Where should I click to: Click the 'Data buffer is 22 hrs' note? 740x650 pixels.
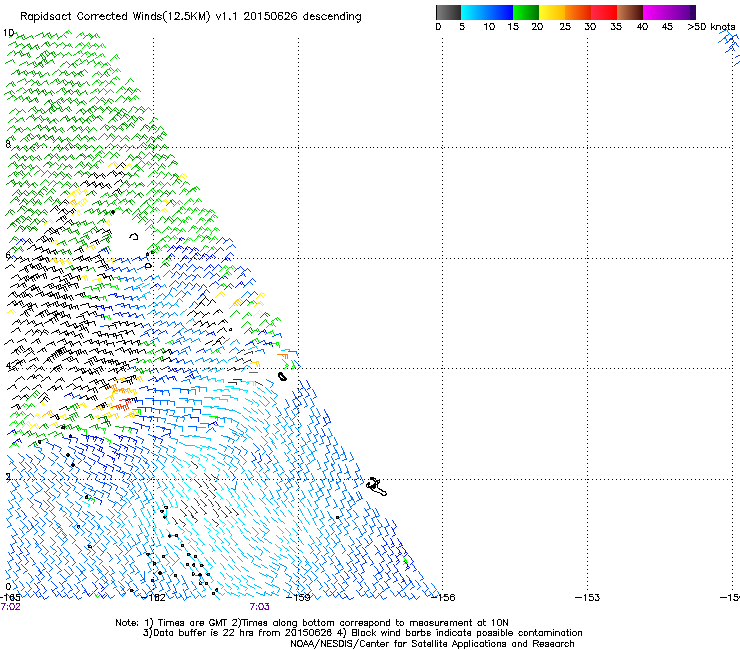363,633
